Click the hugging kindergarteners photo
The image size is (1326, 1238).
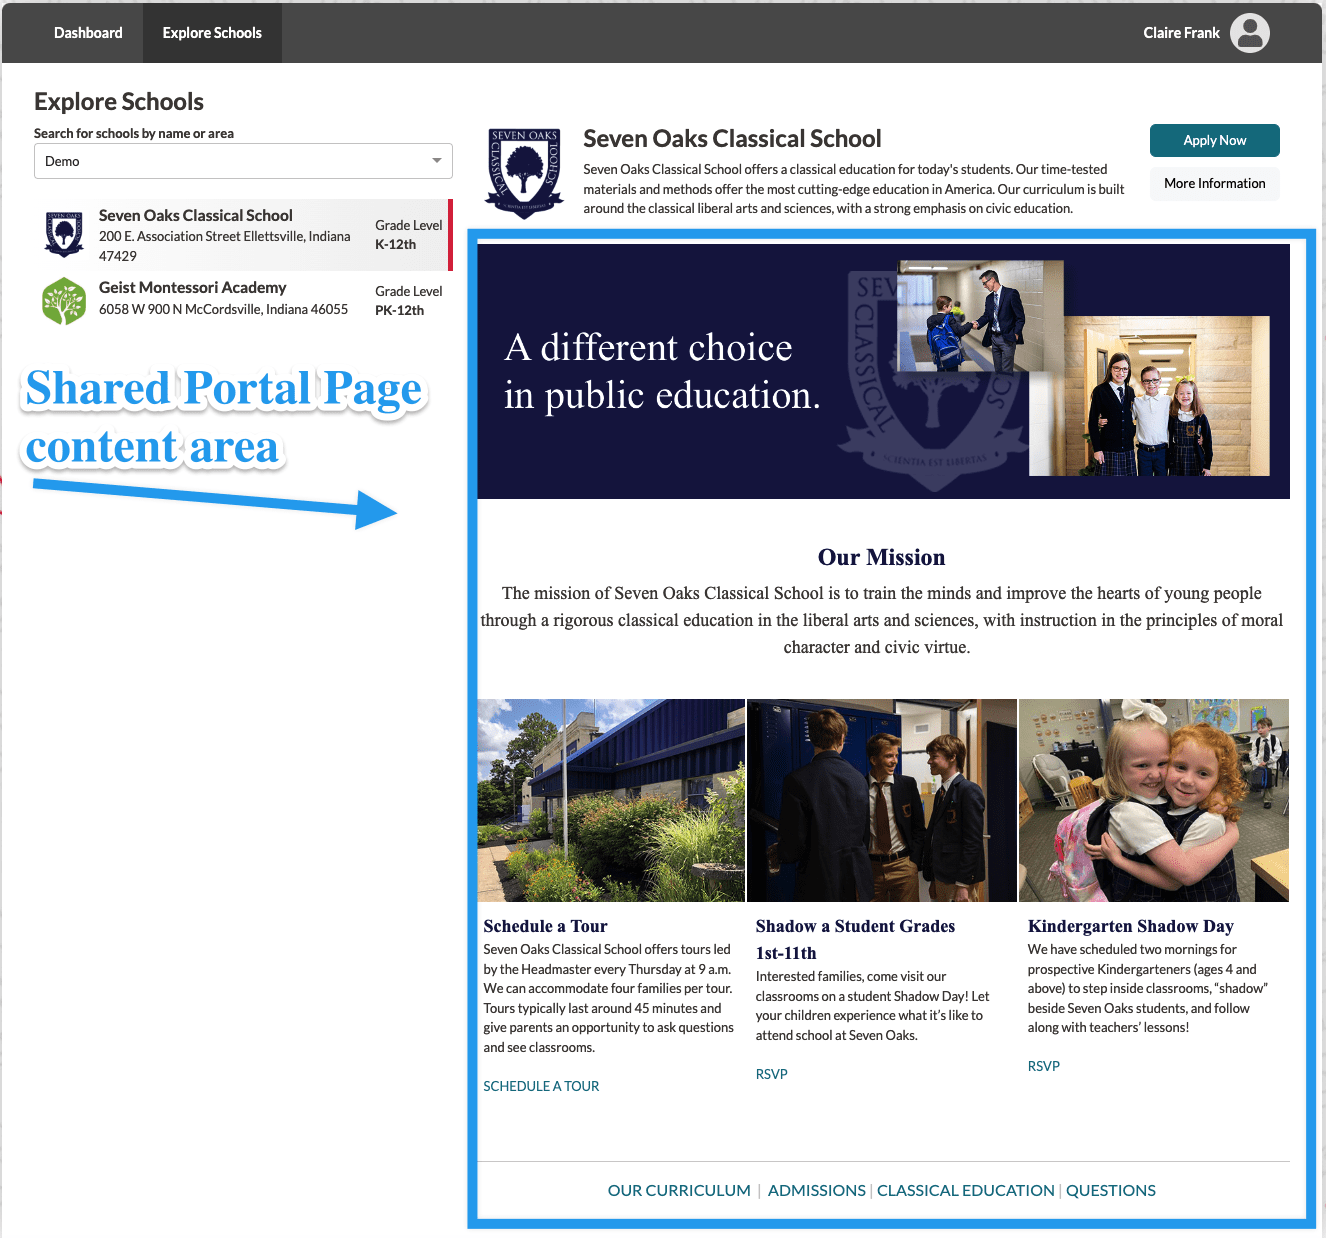(1153, 800)
